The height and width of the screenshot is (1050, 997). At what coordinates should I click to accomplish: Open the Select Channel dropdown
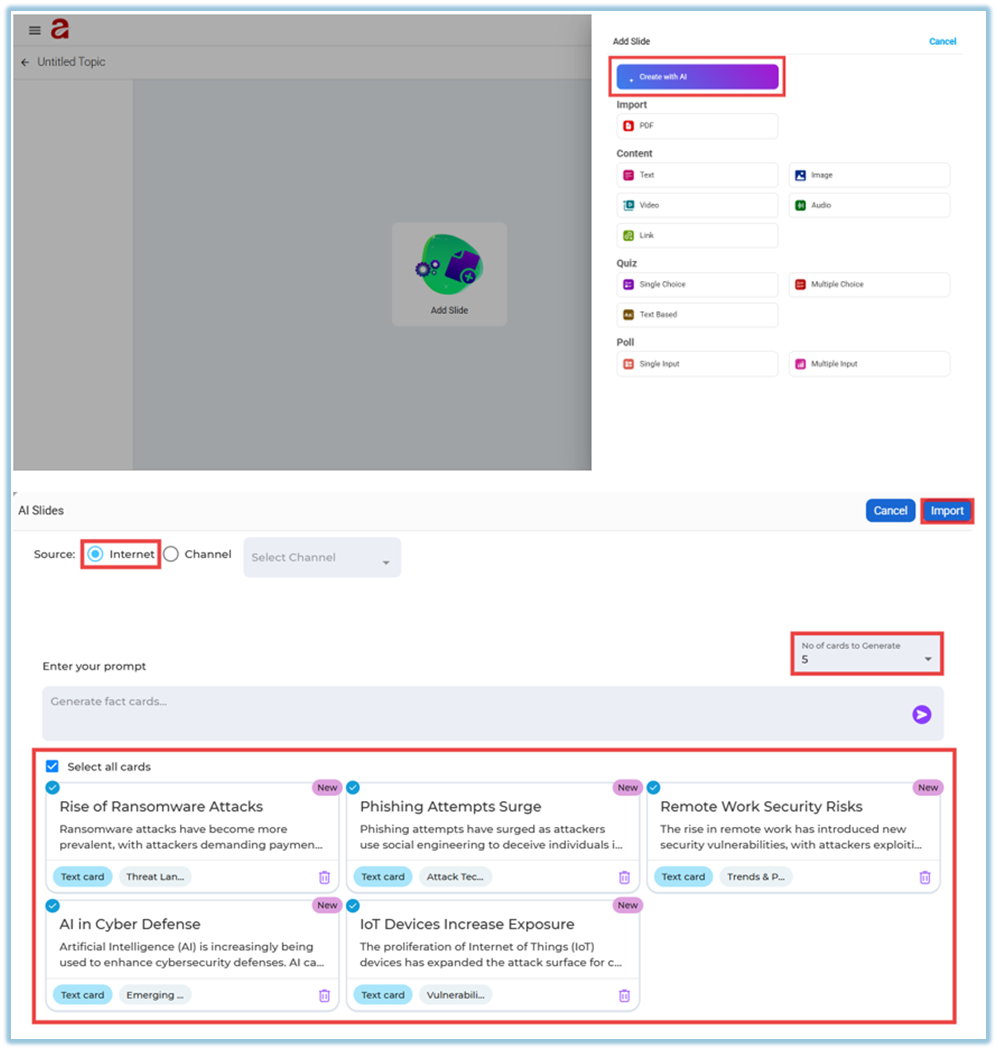coord(321,558)
